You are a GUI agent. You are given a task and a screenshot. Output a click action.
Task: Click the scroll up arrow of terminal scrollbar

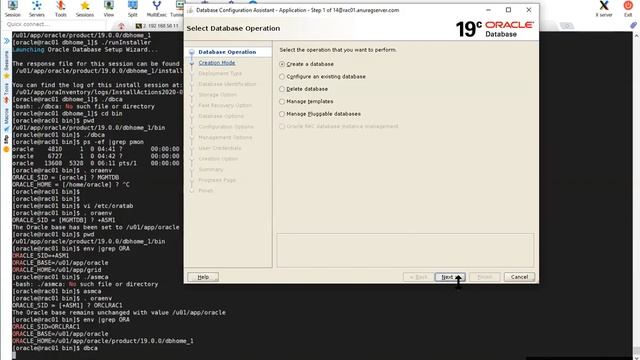click(636, 36)
